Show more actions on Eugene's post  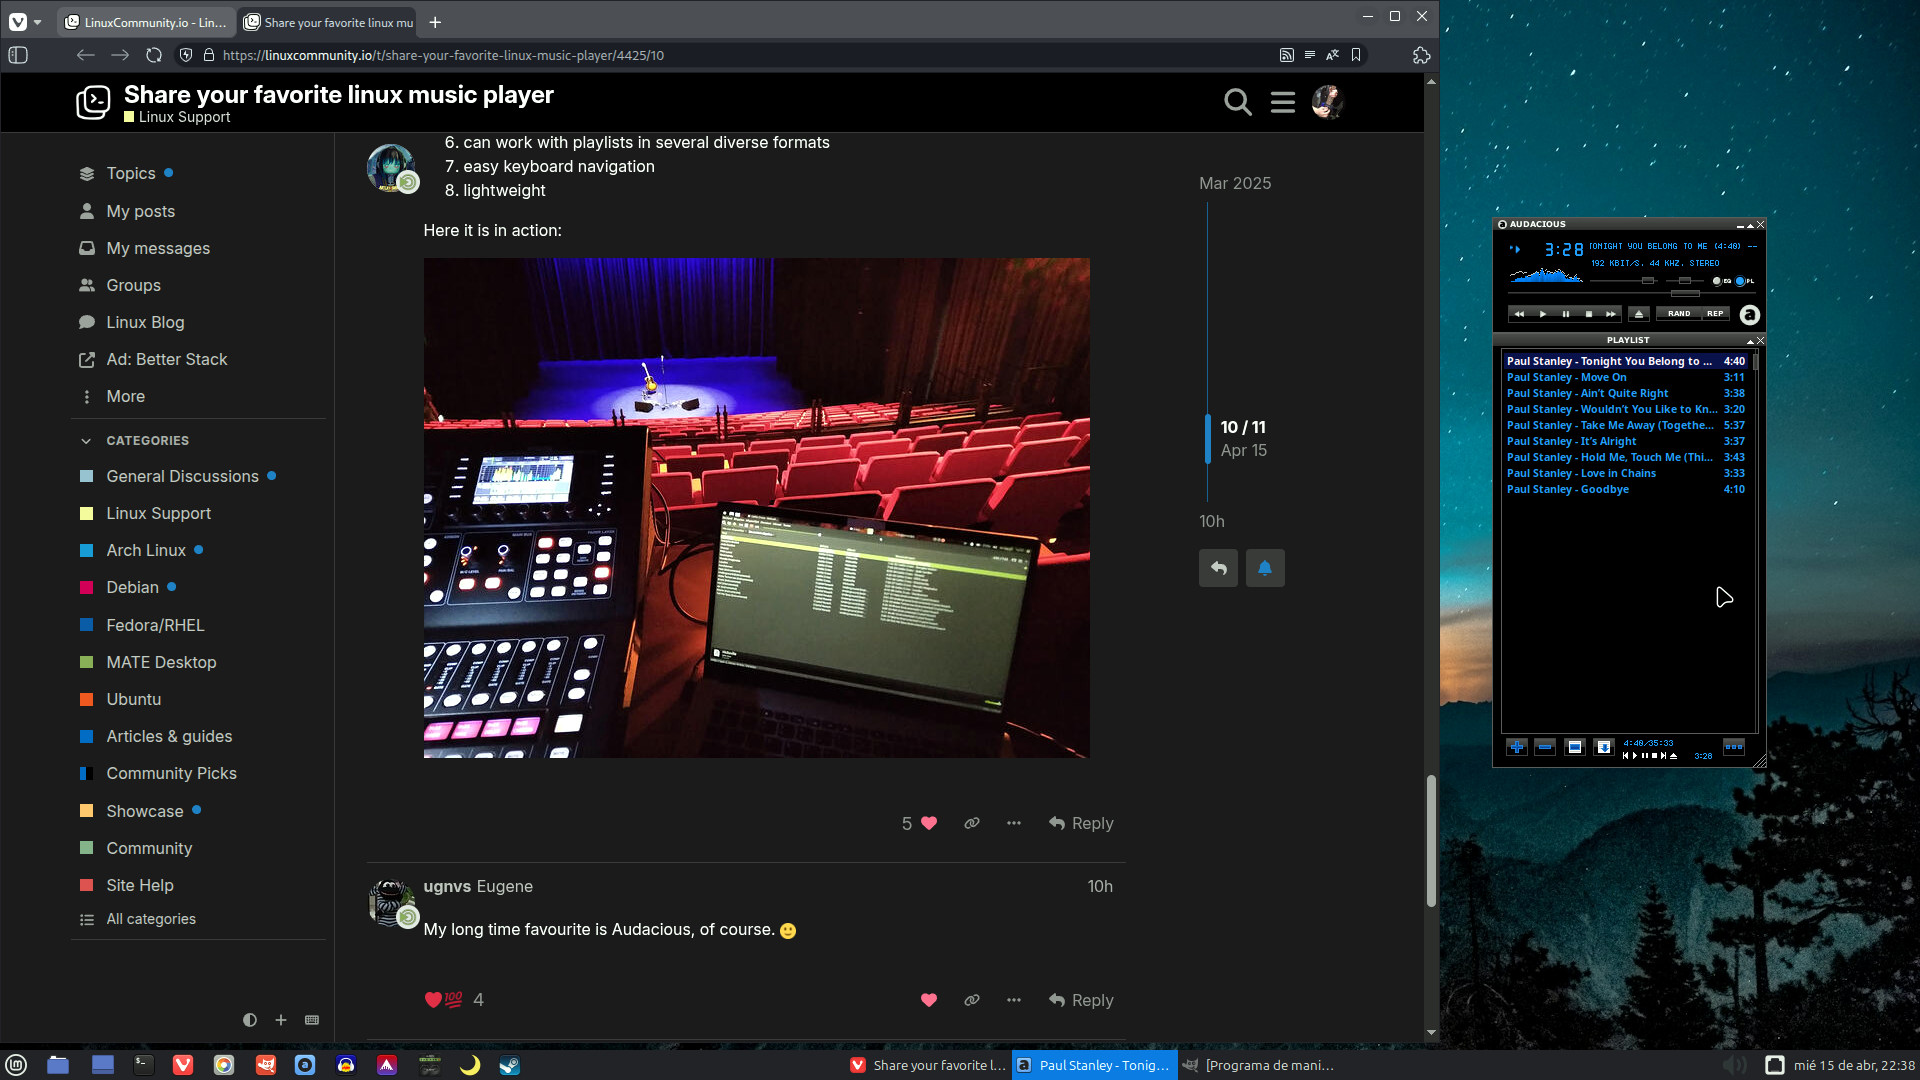tap(1013, 1000)
